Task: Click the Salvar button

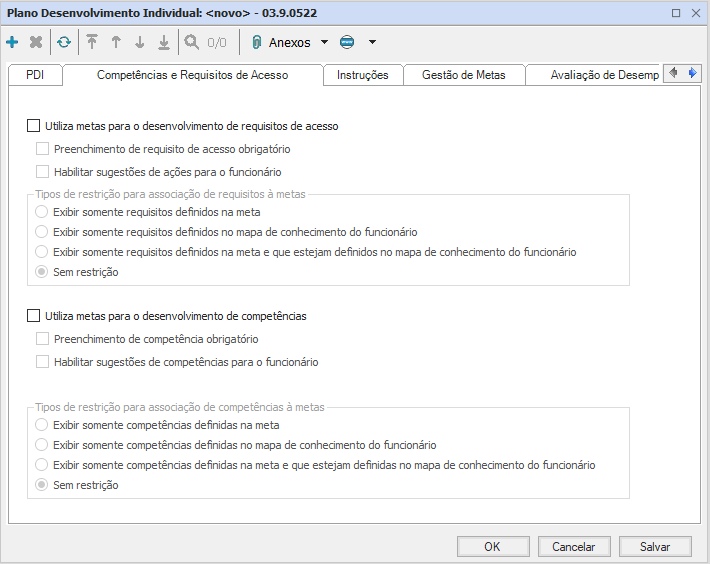Action: [x=655, y=547]
